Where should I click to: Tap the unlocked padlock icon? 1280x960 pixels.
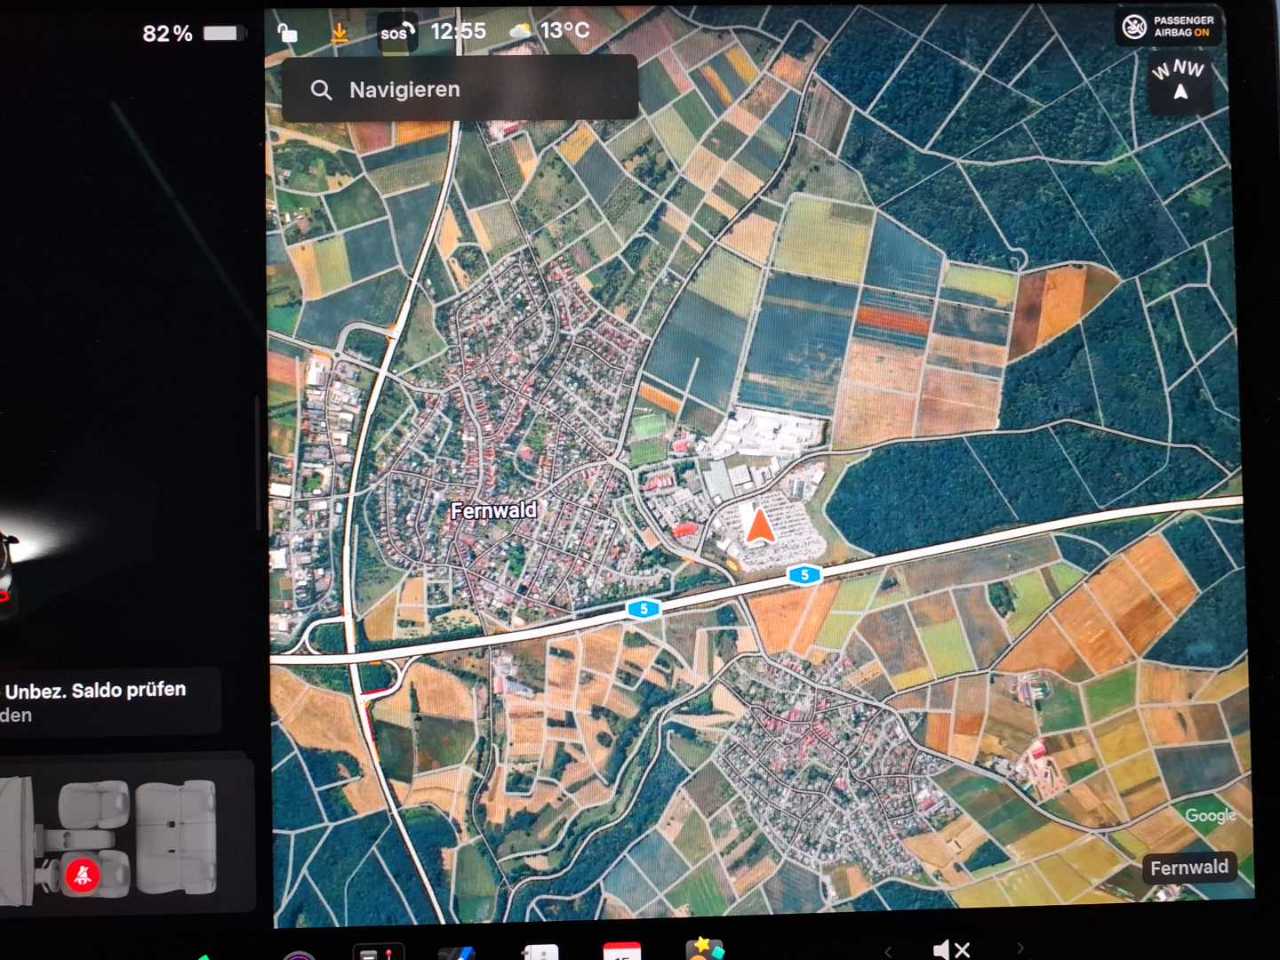click(x=287, y=33)
